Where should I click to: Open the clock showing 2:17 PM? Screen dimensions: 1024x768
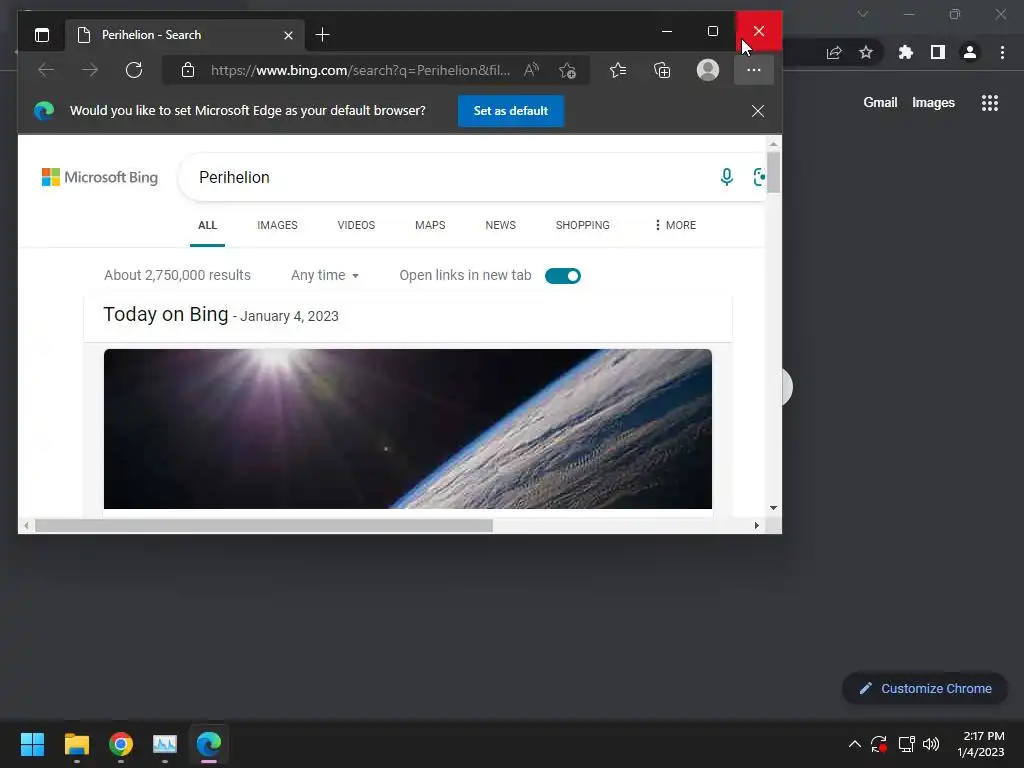click(x=980, y=744)
